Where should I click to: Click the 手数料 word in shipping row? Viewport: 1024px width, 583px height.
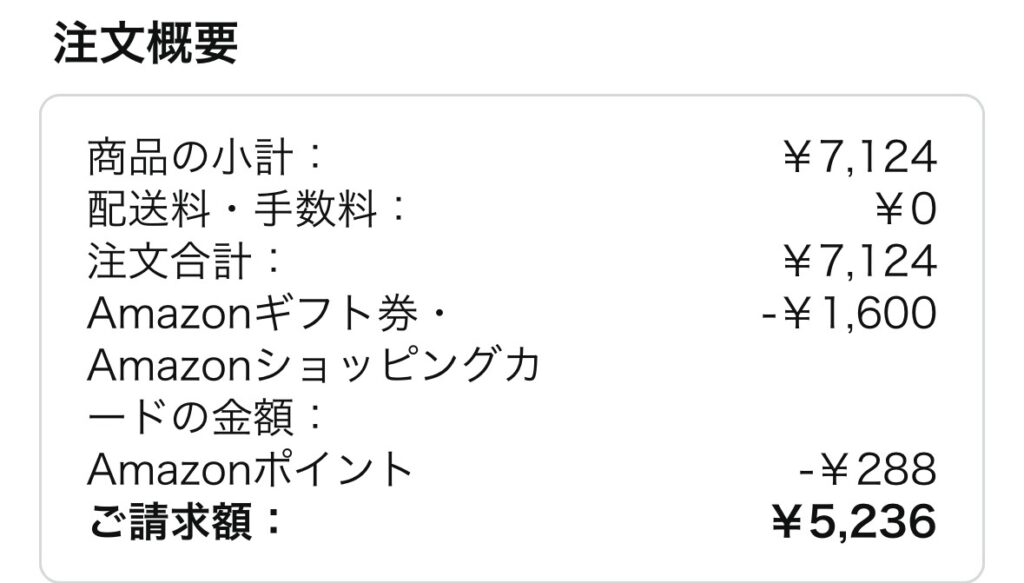pyautogui.click(x=310, y=210)
